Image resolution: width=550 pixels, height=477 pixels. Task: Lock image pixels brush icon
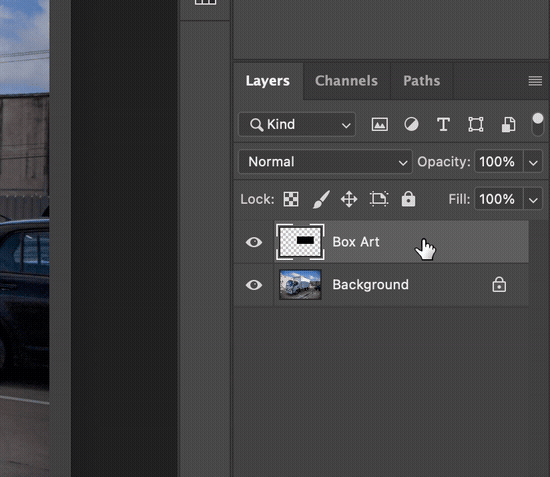coord(321,199)
